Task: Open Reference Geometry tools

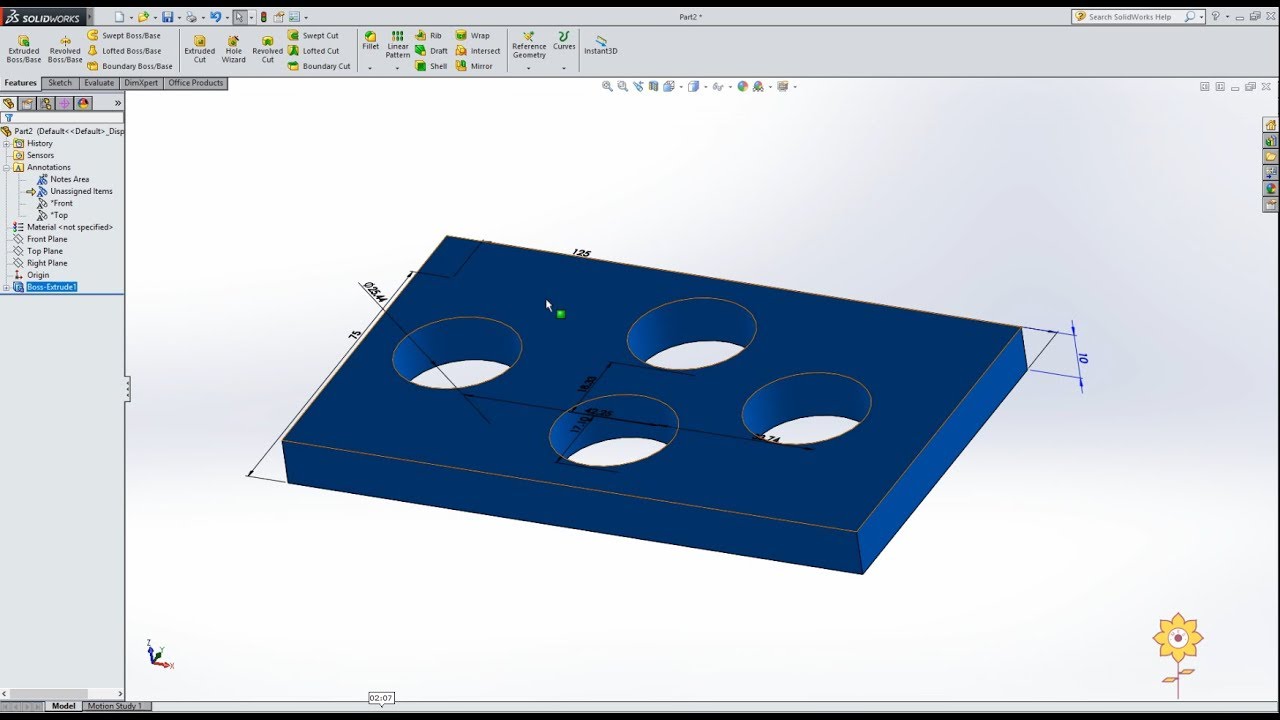Action: 529,44
